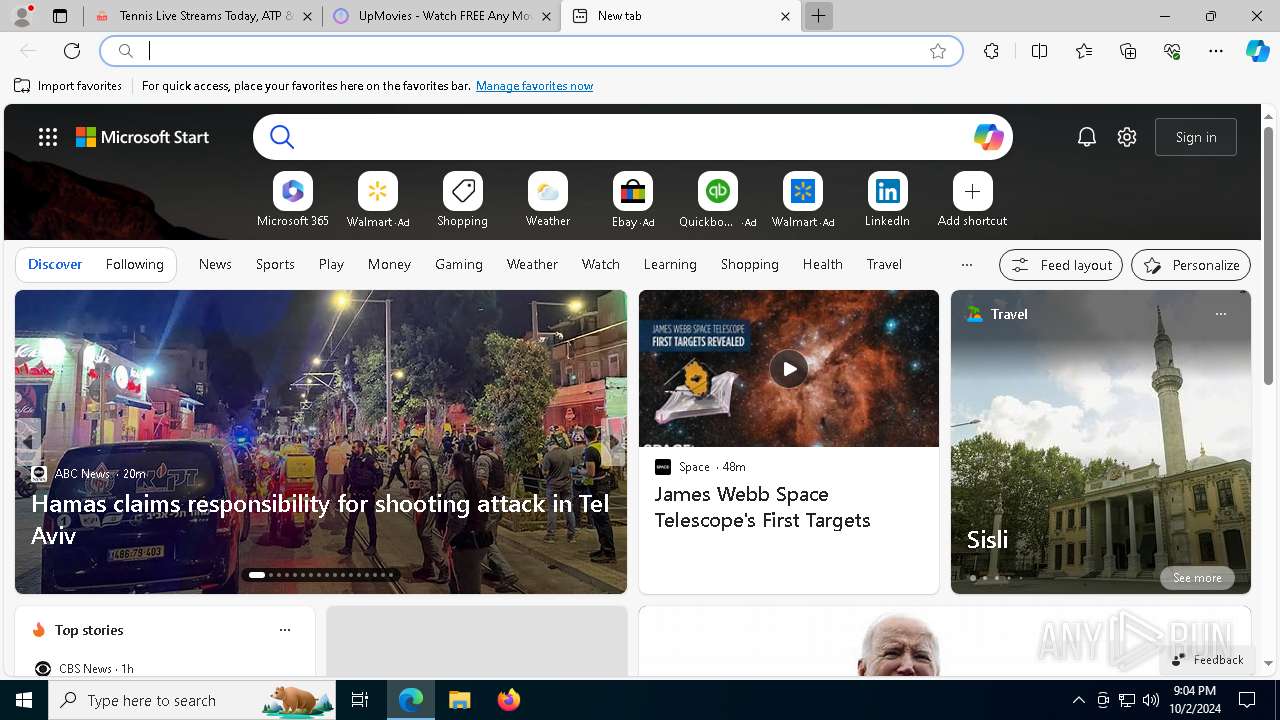Play the James Webb Space Telescope video
Image resolution: width=1280 pixels, height=720 pixels.
click(x=789, y=369)
